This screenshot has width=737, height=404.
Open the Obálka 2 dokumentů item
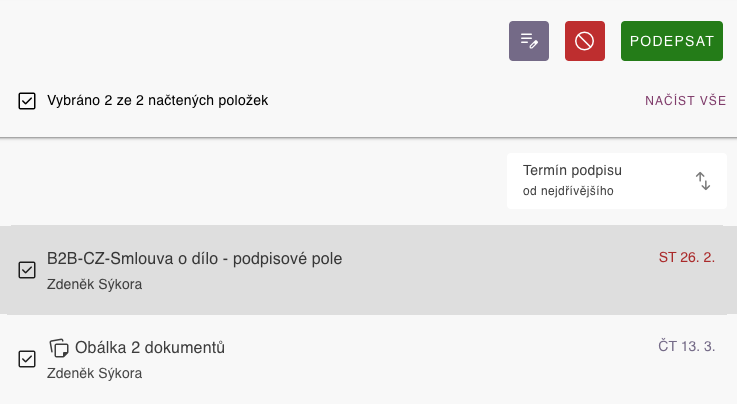tap(150, 348)
